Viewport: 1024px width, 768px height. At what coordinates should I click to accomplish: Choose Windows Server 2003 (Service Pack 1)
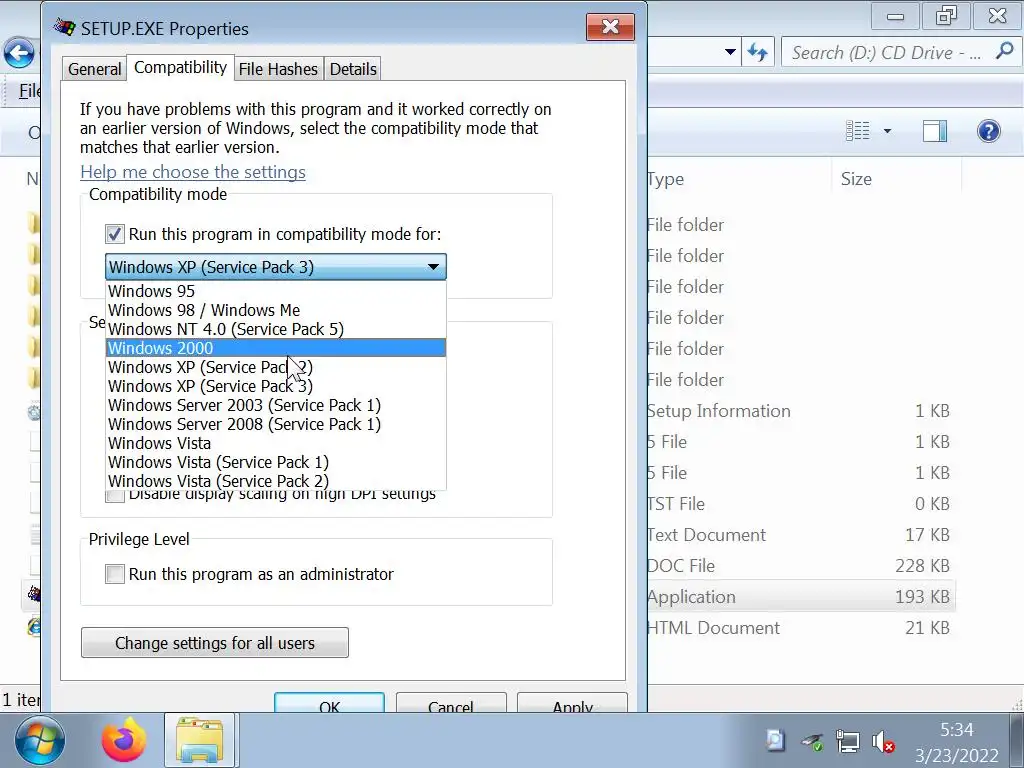click(276, 405)
